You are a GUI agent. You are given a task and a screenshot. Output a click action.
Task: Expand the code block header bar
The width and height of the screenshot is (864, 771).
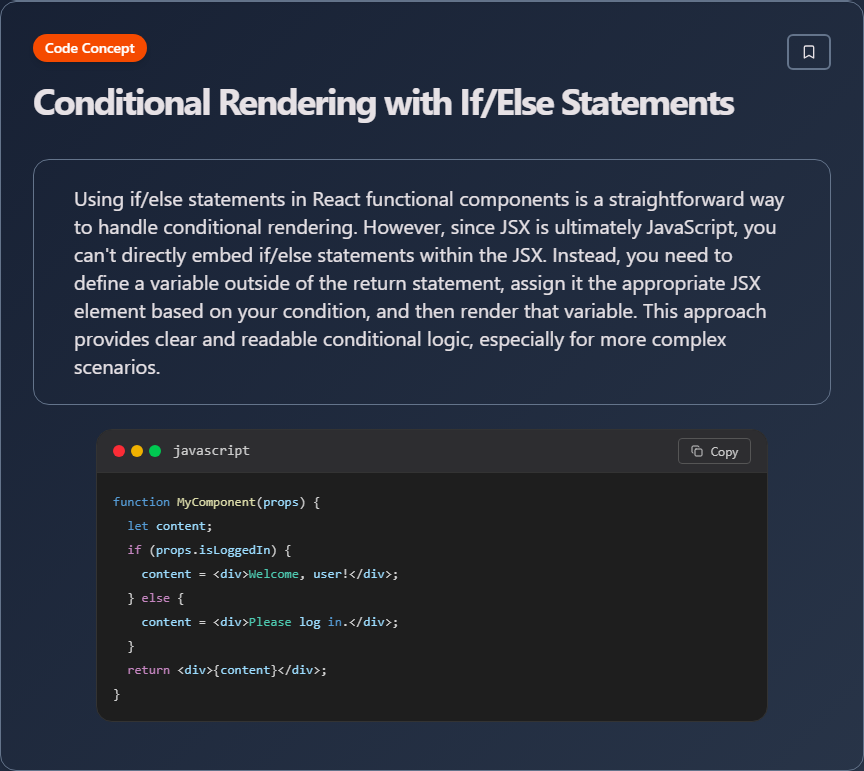coord(430,451)
